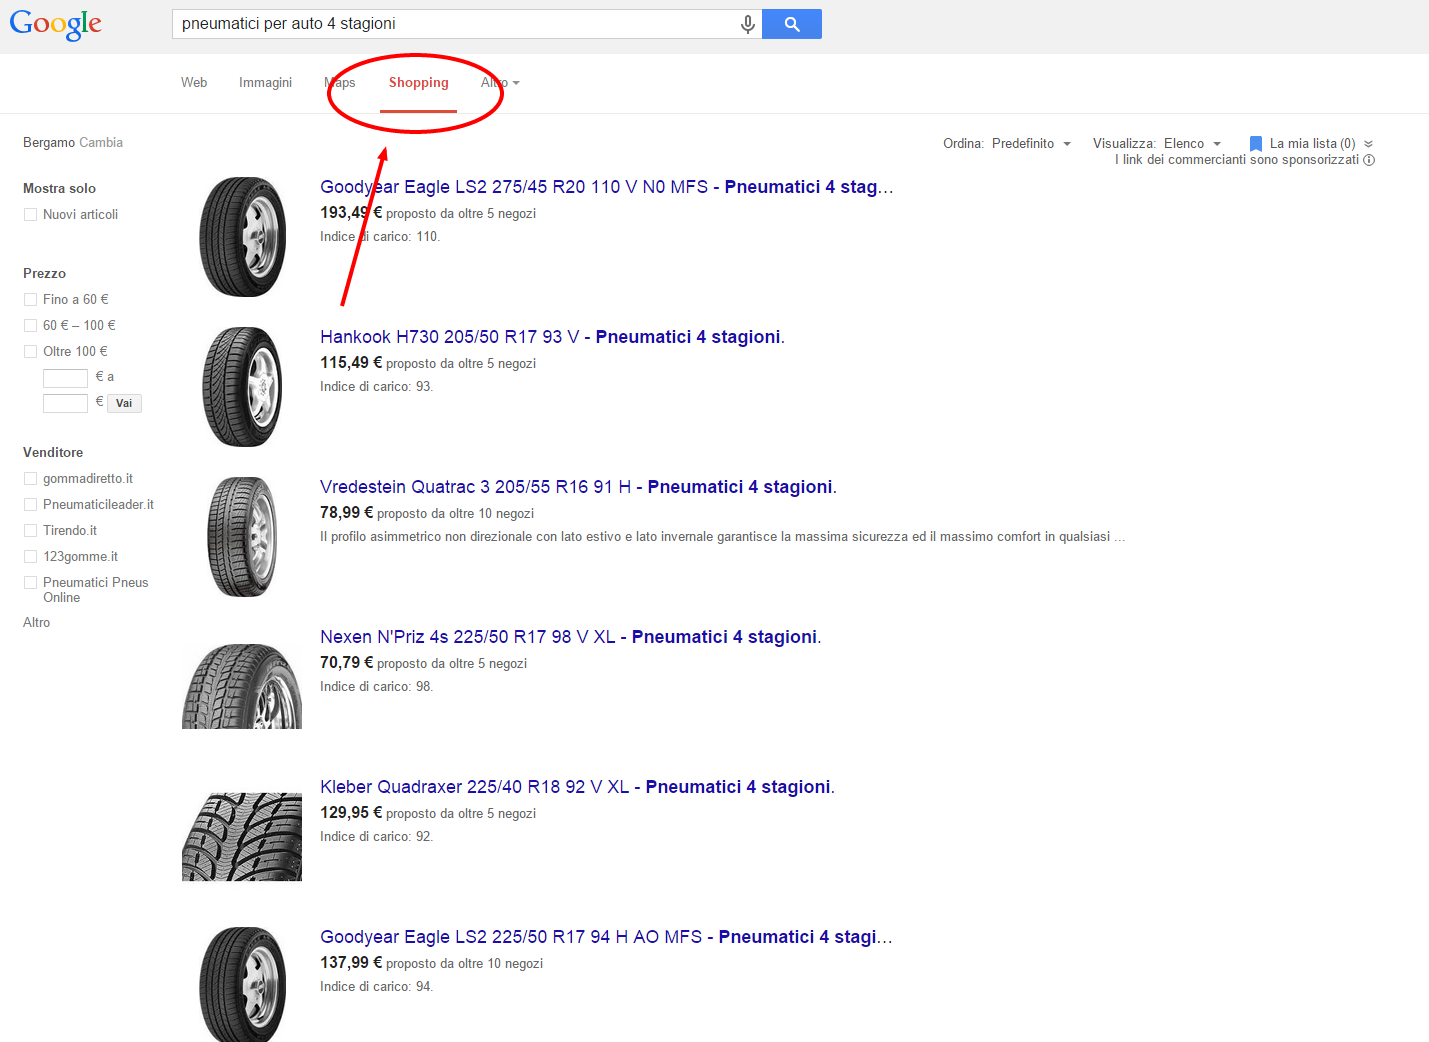This screenshot has width=1429, height=1042.
Task: Open the Ordina Predefinito dropdown
Action: (x=1031, y=144)
